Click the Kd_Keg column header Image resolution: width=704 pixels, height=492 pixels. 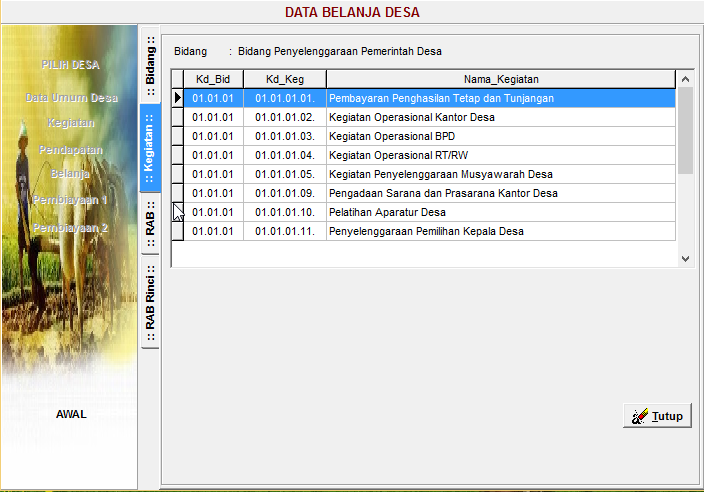(x=285, y=79)
